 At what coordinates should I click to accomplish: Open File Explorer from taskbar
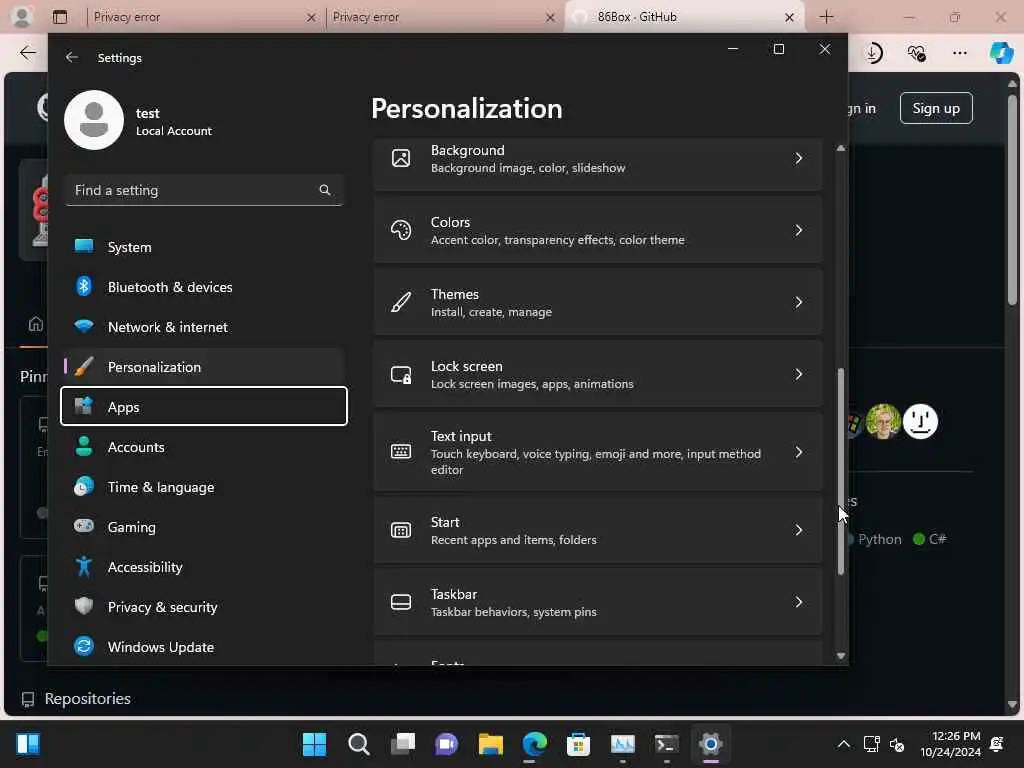490,744
